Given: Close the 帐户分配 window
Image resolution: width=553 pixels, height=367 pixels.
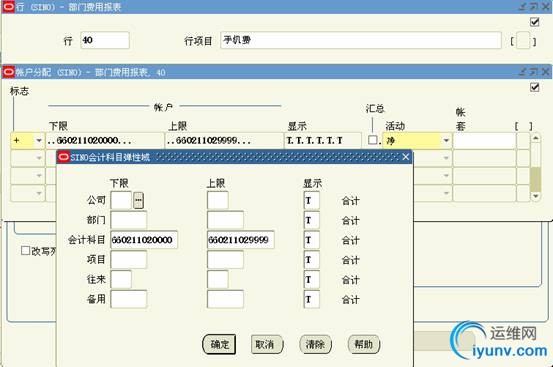Looking at the screenshot, I should (545, 72).
